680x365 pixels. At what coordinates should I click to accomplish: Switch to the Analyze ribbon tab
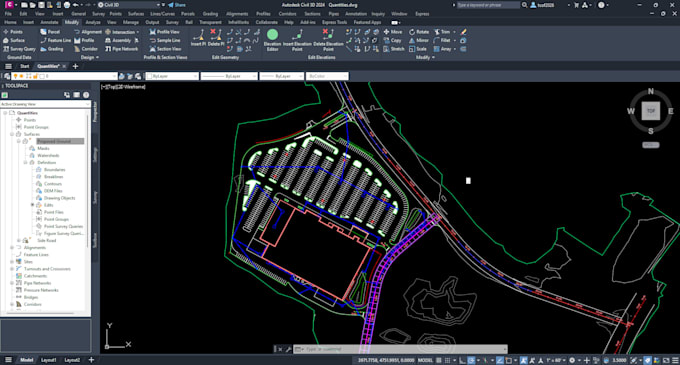point(93,22)
